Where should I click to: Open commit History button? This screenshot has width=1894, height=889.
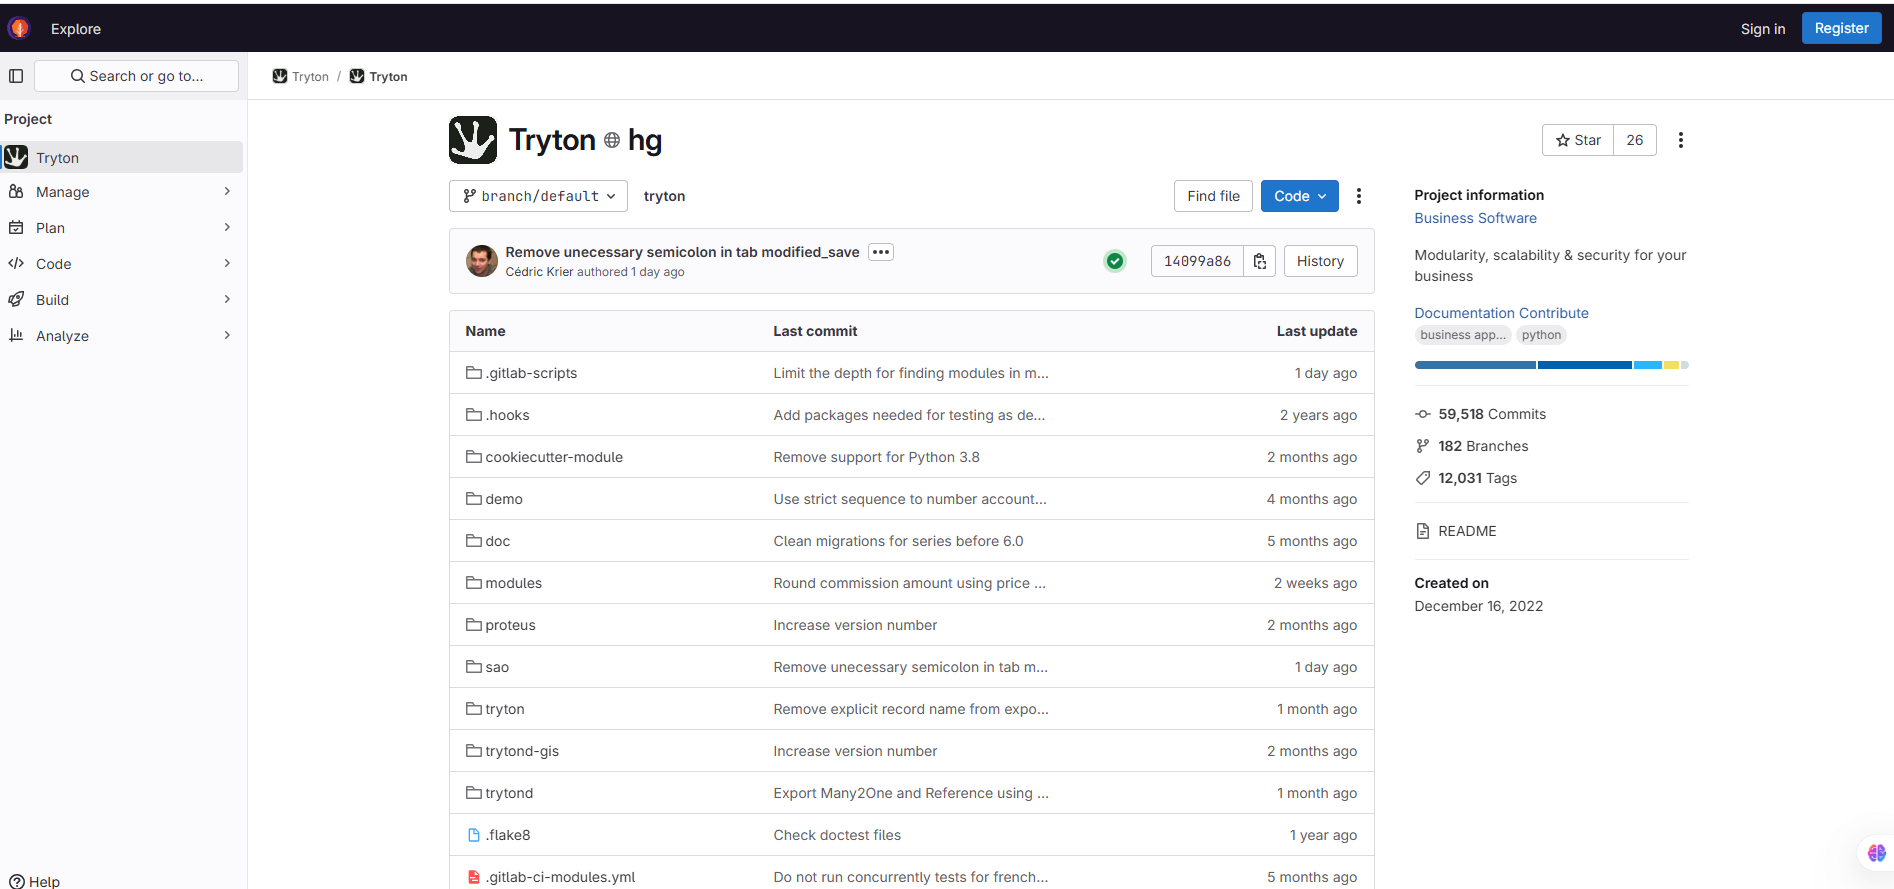coord(1320,261)
